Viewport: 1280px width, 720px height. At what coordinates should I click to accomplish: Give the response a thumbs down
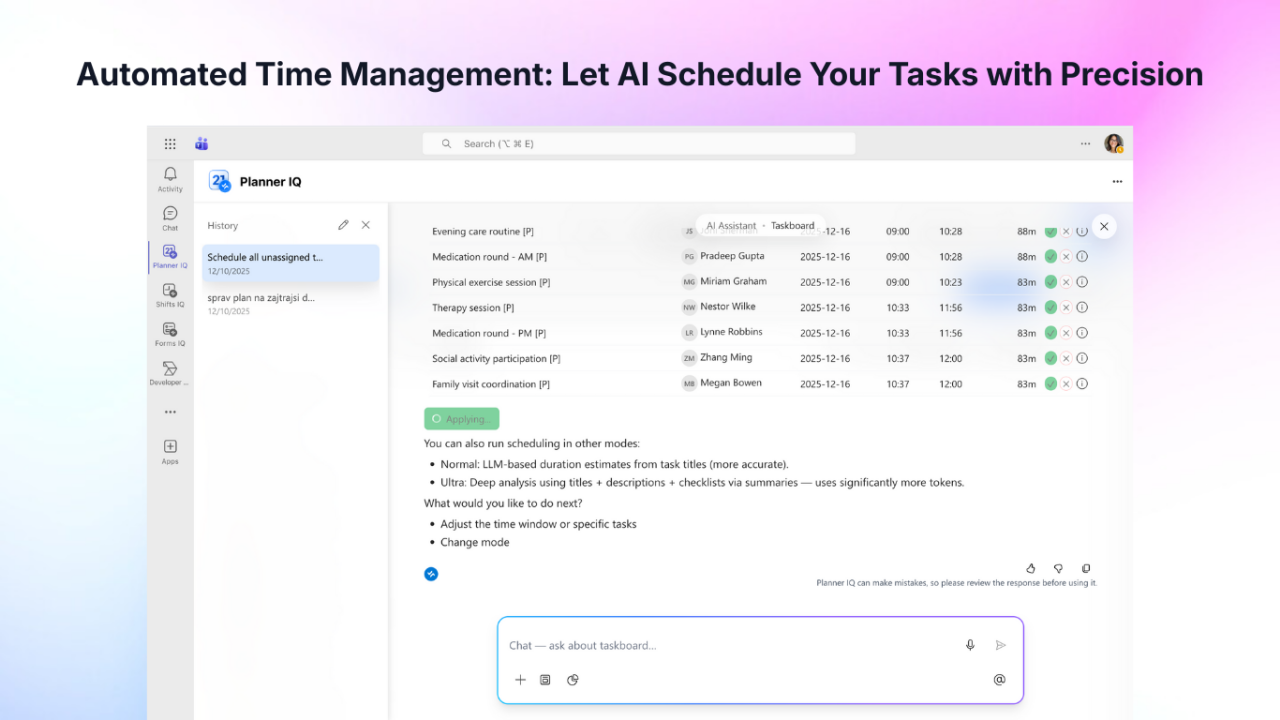pos(1058,568)
